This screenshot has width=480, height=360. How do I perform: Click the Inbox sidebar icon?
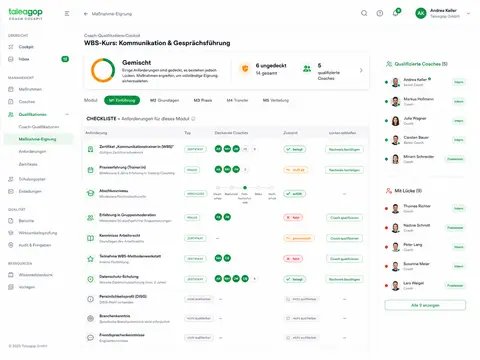pos(11,59)
